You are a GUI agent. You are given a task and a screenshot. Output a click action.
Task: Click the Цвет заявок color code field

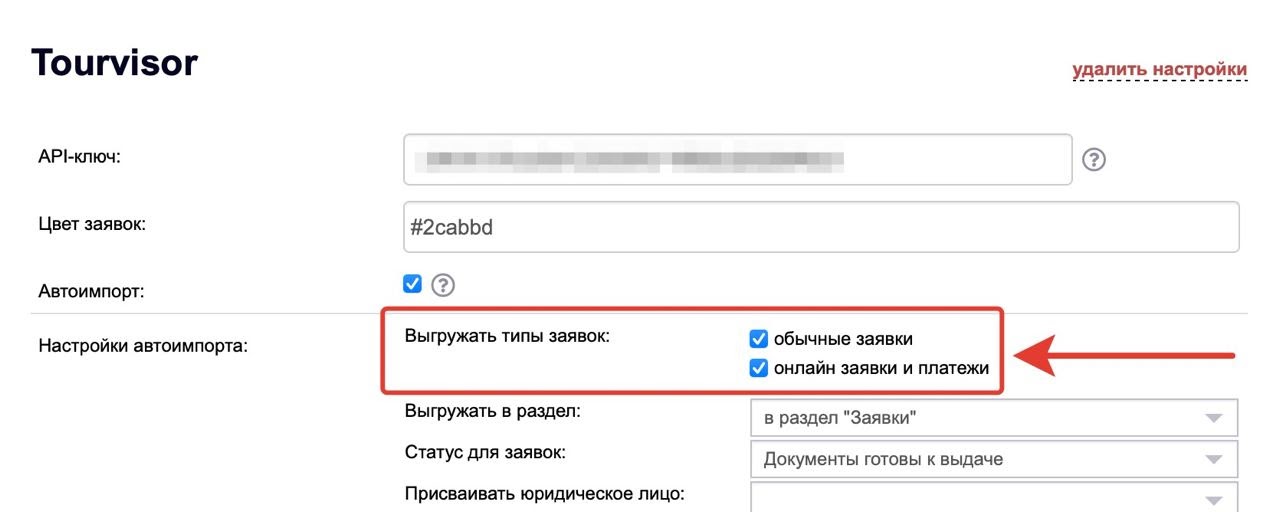click(820, 227)
